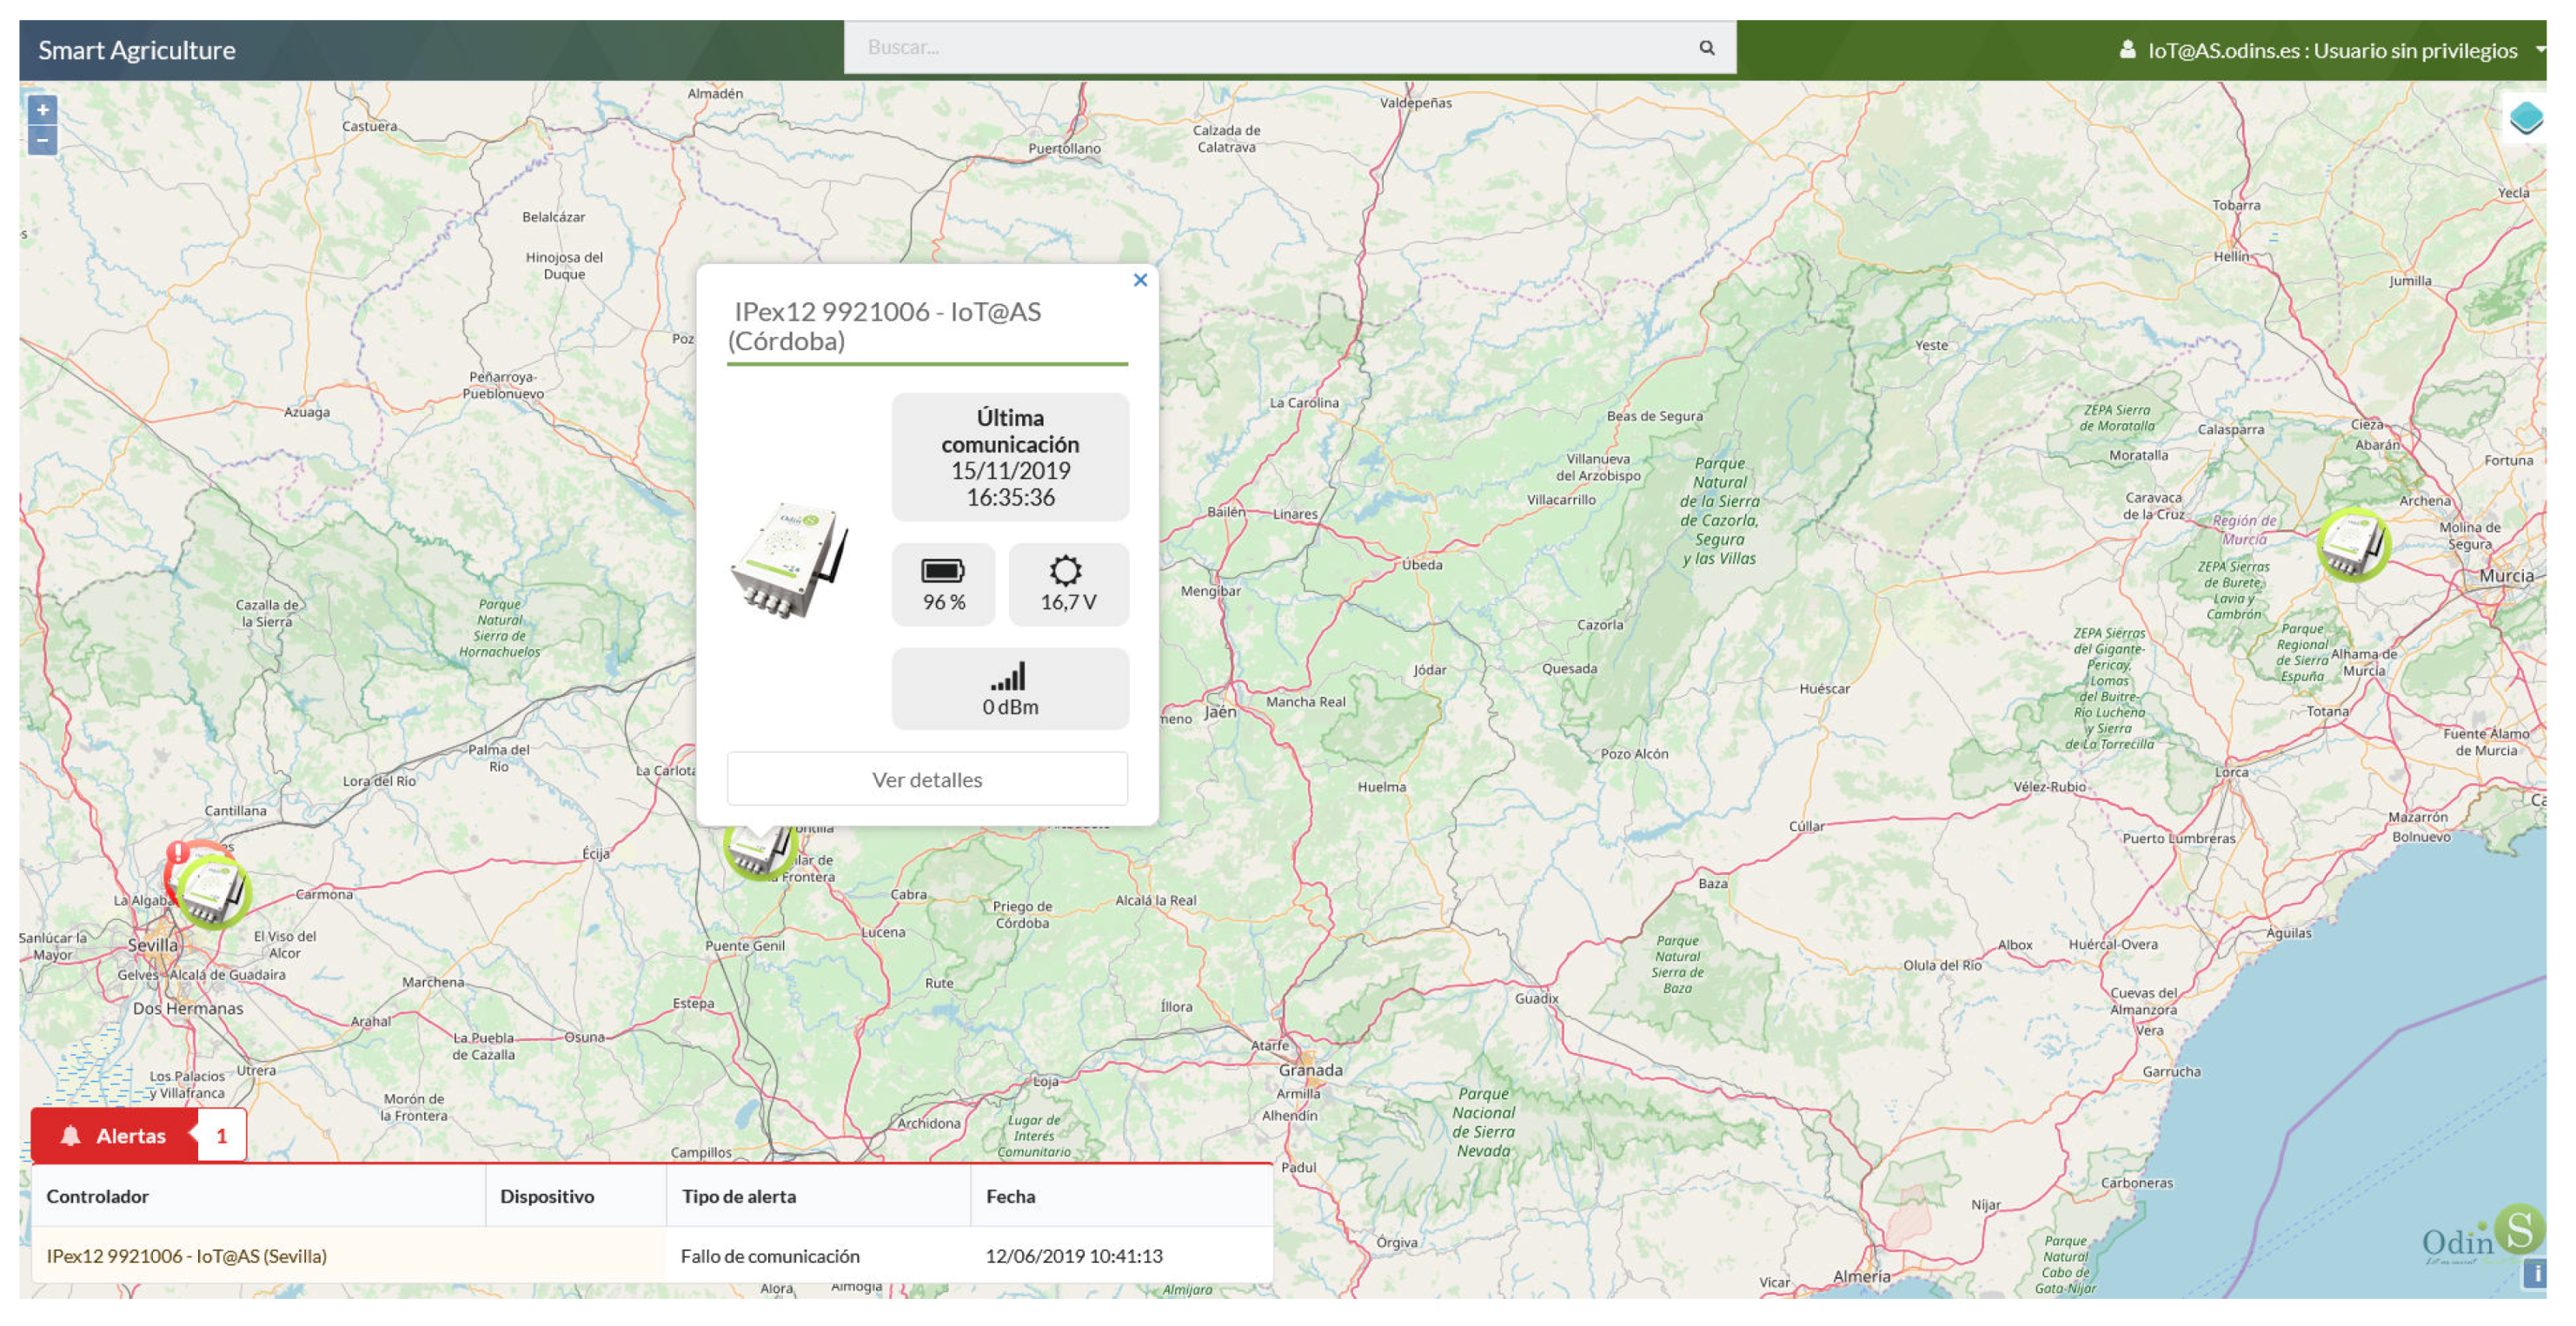Click the Buscar search field
Image resolution: width=2576 pixels, height=1326 pixels.
click(1270, 47)
